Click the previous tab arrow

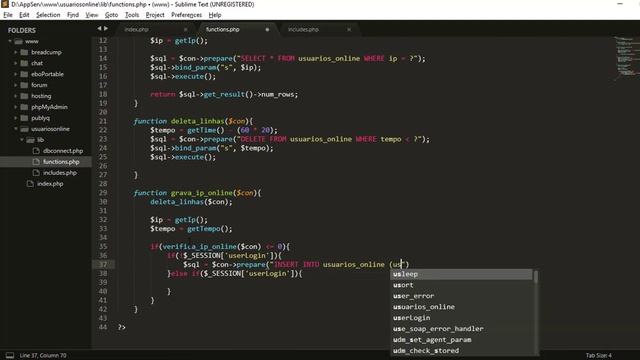click(x=99, y=29)
